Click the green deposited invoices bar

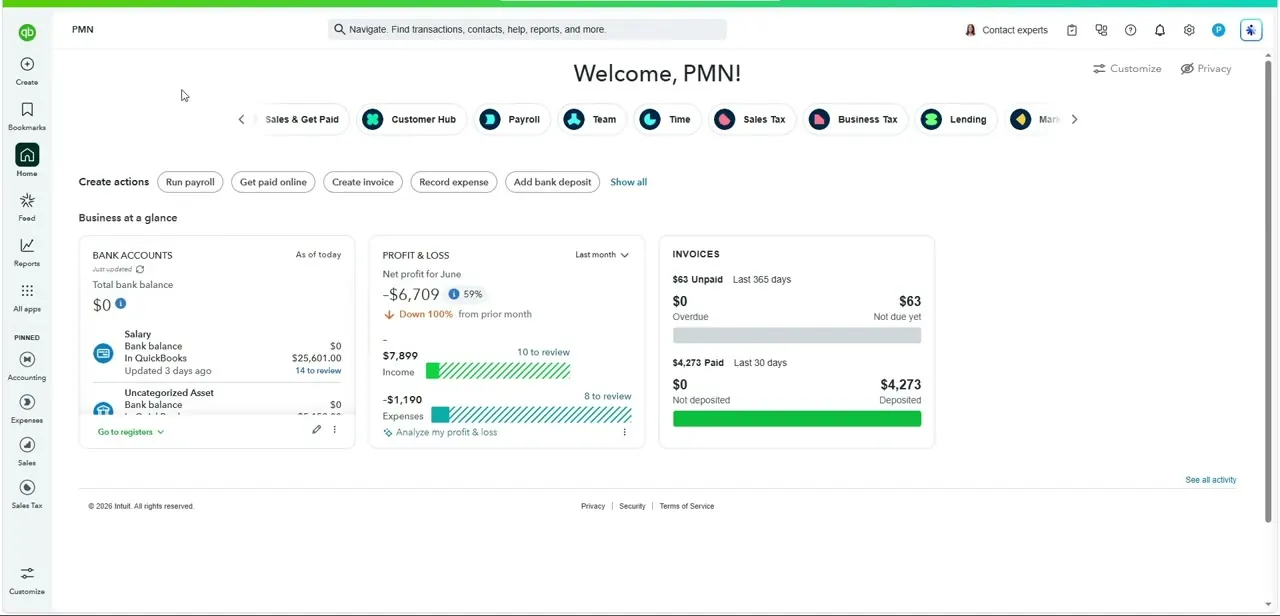797,419
